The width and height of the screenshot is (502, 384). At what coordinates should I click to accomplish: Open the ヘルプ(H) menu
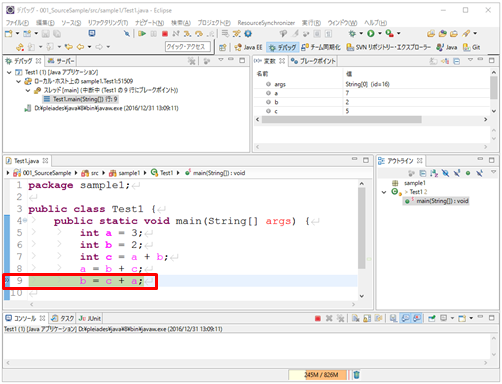(375, 23)
